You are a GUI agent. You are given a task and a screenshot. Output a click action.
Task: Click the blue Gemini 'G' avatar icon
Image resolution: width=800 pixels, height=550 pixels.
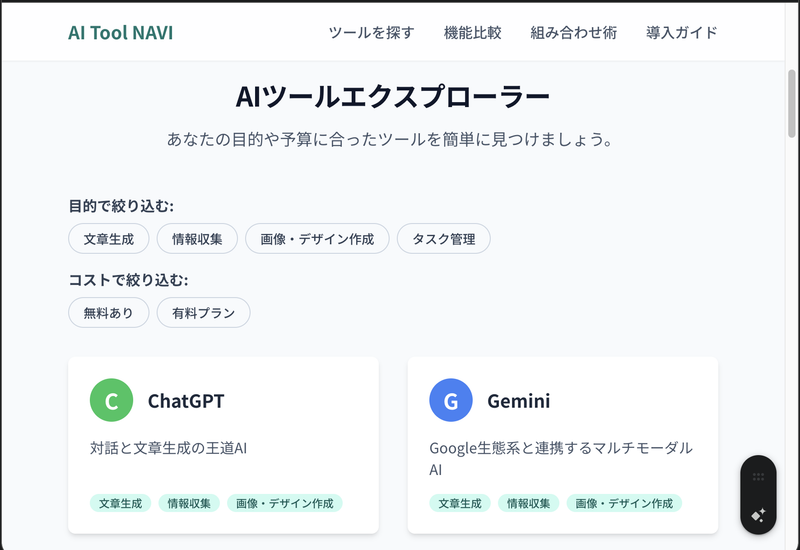point(451,401)
